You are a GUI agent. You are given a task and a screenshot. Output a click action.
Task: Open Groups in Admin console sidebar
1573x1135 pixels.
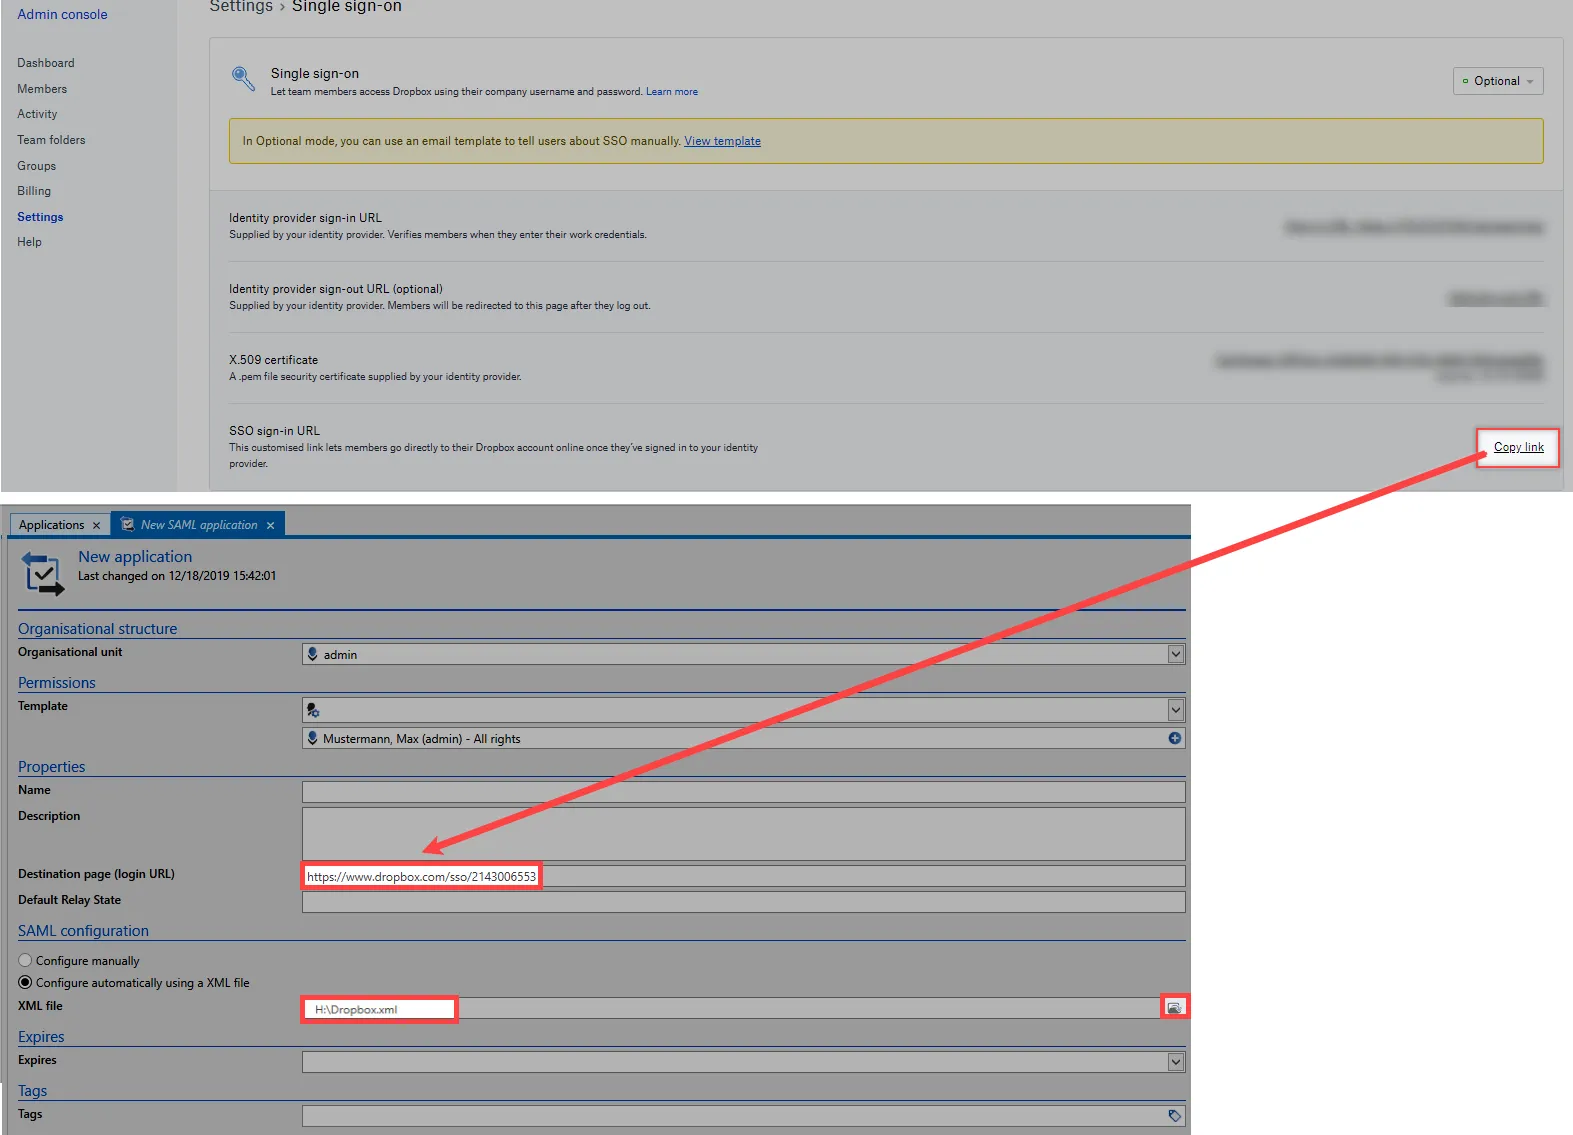[x=36, y=166]
